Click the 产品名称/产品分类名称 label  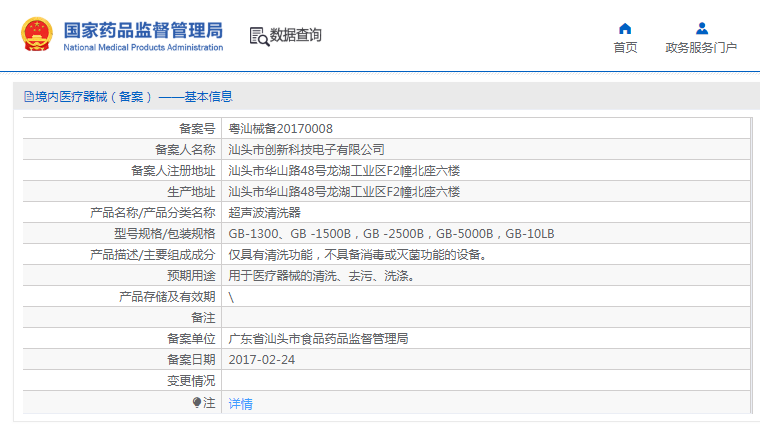pos(153,213)
